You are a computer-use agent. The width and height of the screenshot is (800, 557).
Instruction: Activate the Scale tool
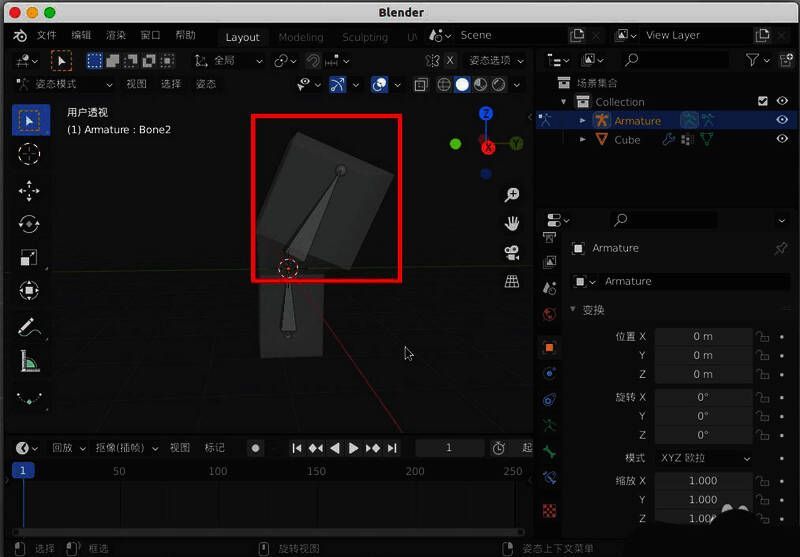[x=29, y=257]
